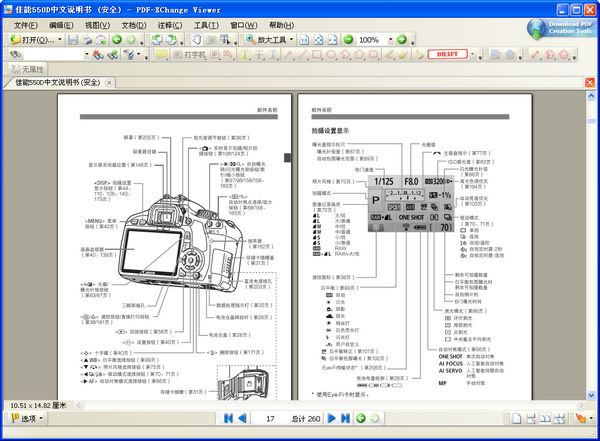Select the Arrow drawing tool
This screenshot has height=441, width=600.
tap(288, 55)
